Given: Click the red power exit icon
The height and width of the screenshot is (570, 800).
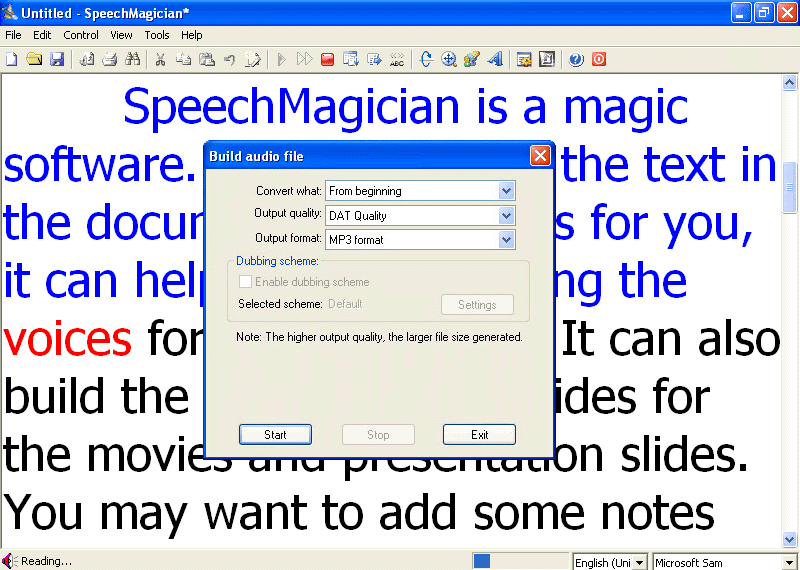Looking at the screenshot, I should click(x=599, y=59).
